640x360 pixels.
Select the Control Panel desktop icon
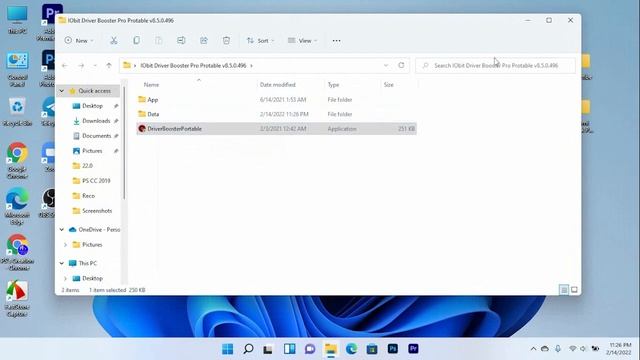[x=17, y=69]
